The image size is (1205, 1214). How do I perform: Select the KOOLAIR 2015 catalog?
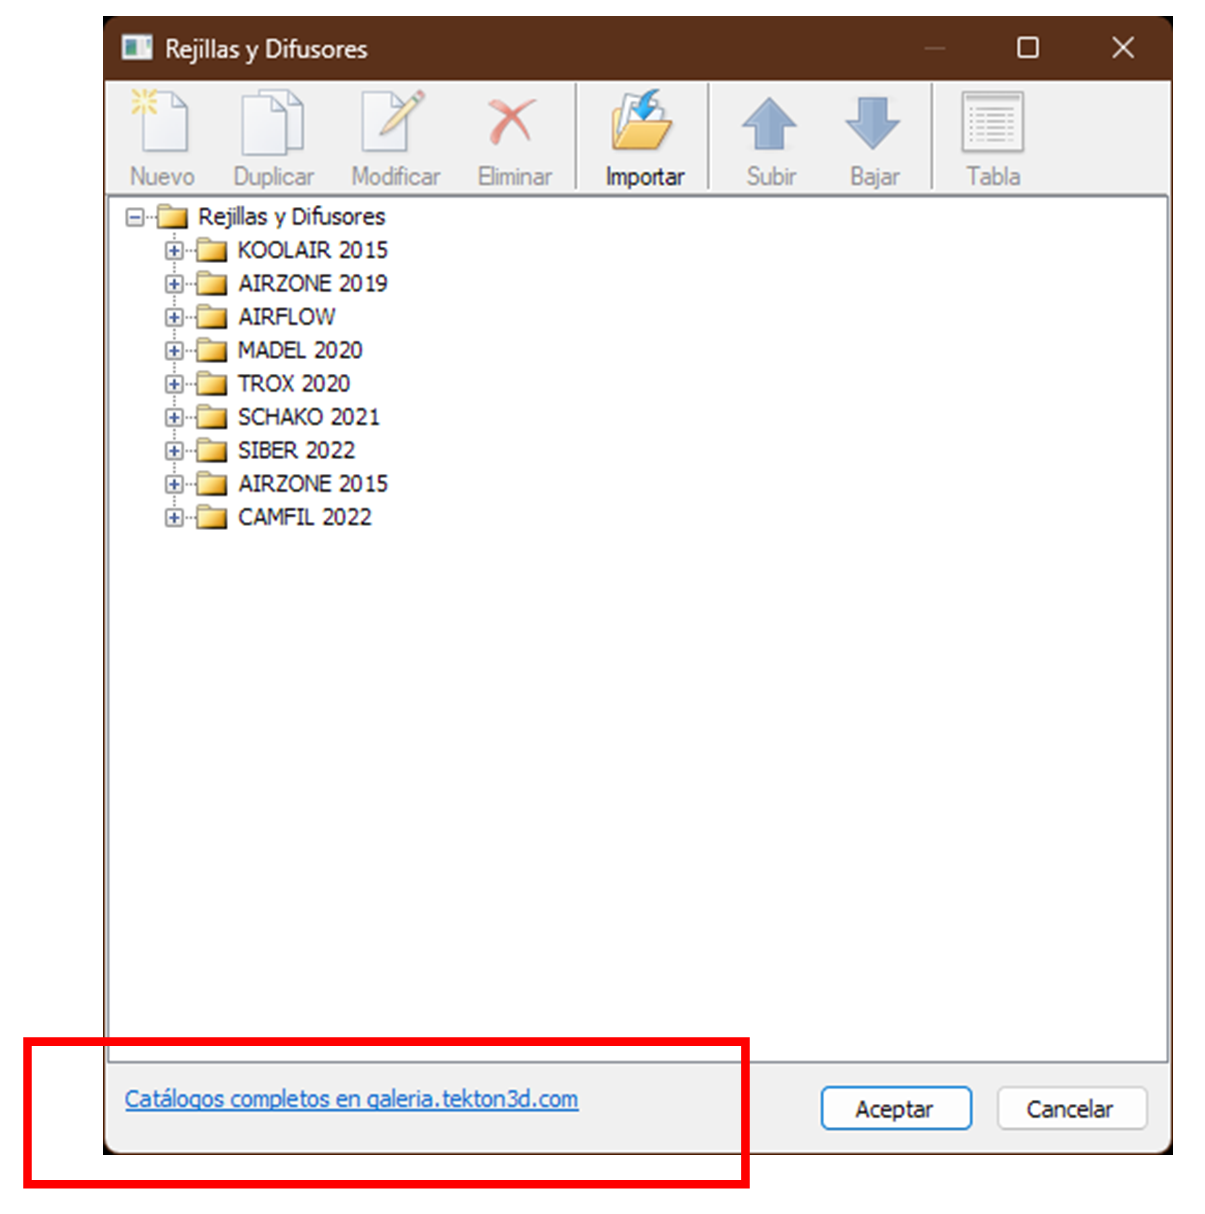click(x=312, y=250)
